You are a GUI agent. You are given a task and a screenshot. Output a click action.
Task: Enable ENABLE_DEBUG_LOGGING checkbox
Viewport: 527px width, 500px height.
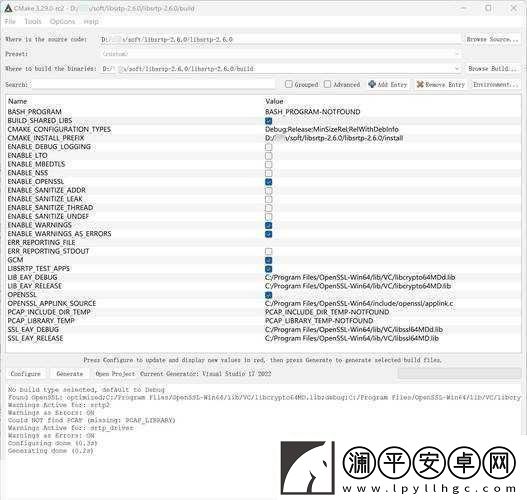(x=268, y=147)
